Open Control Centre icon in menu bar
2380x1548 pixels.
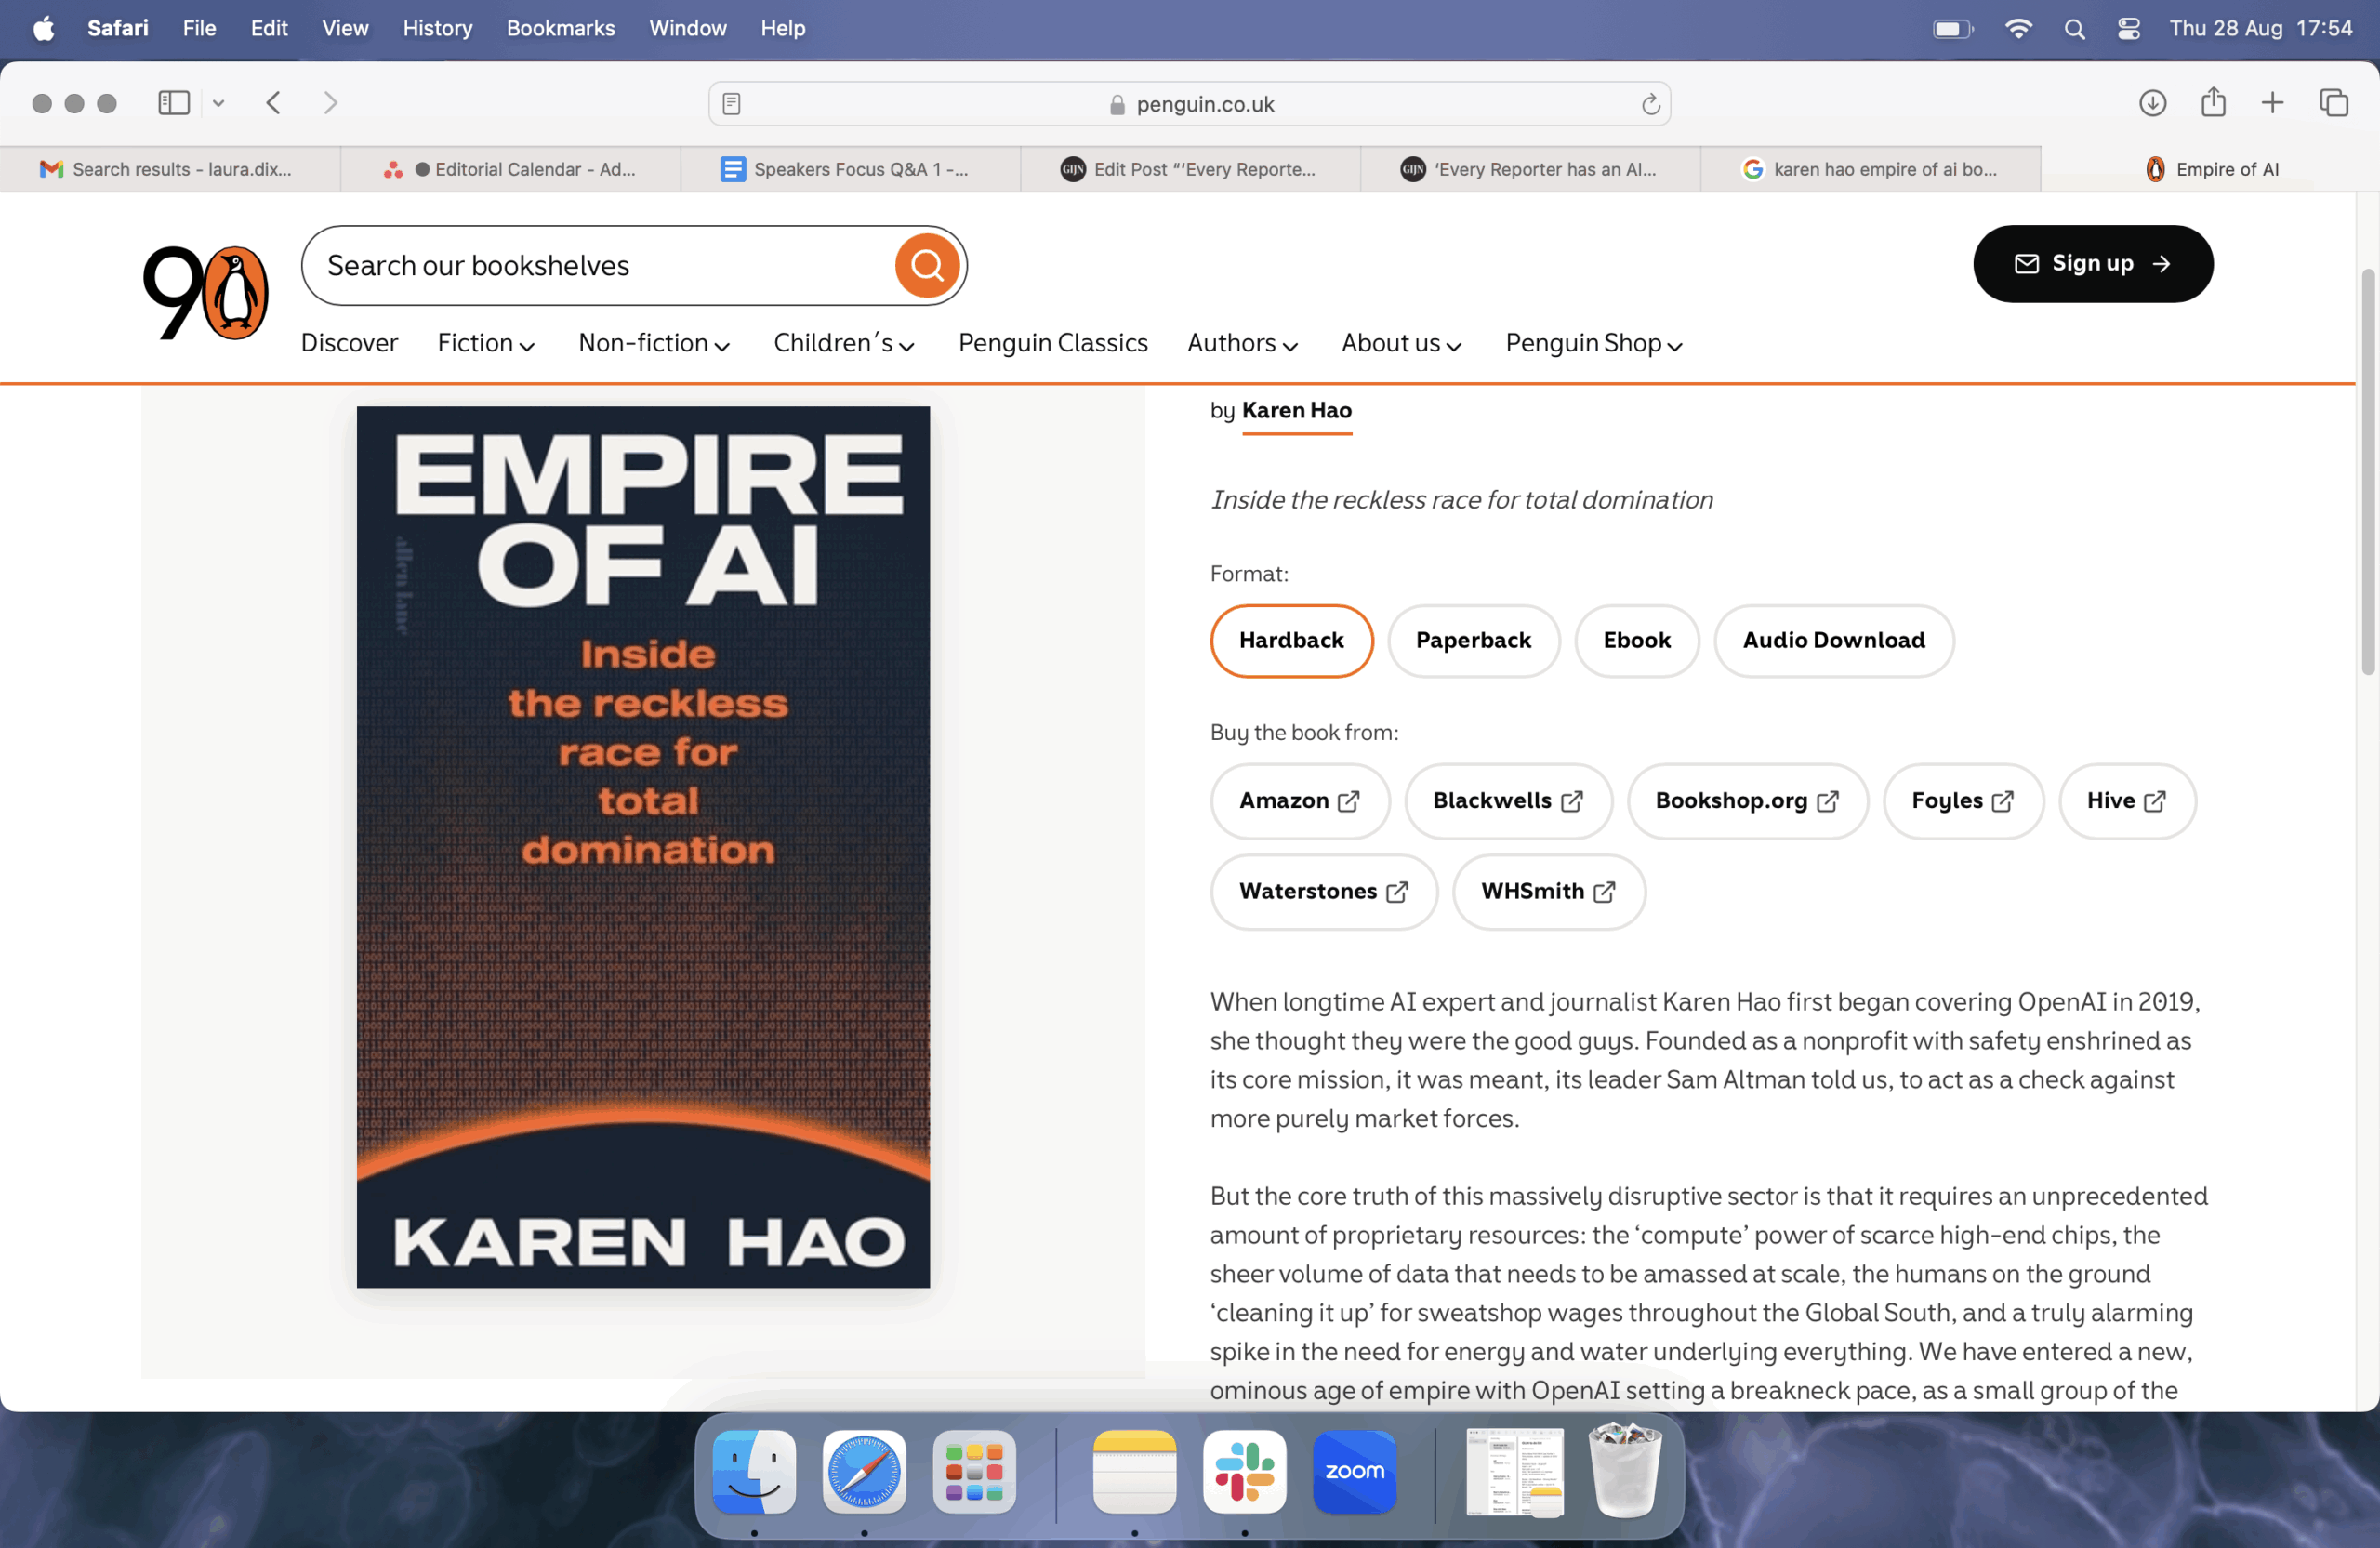(2128, 29)
